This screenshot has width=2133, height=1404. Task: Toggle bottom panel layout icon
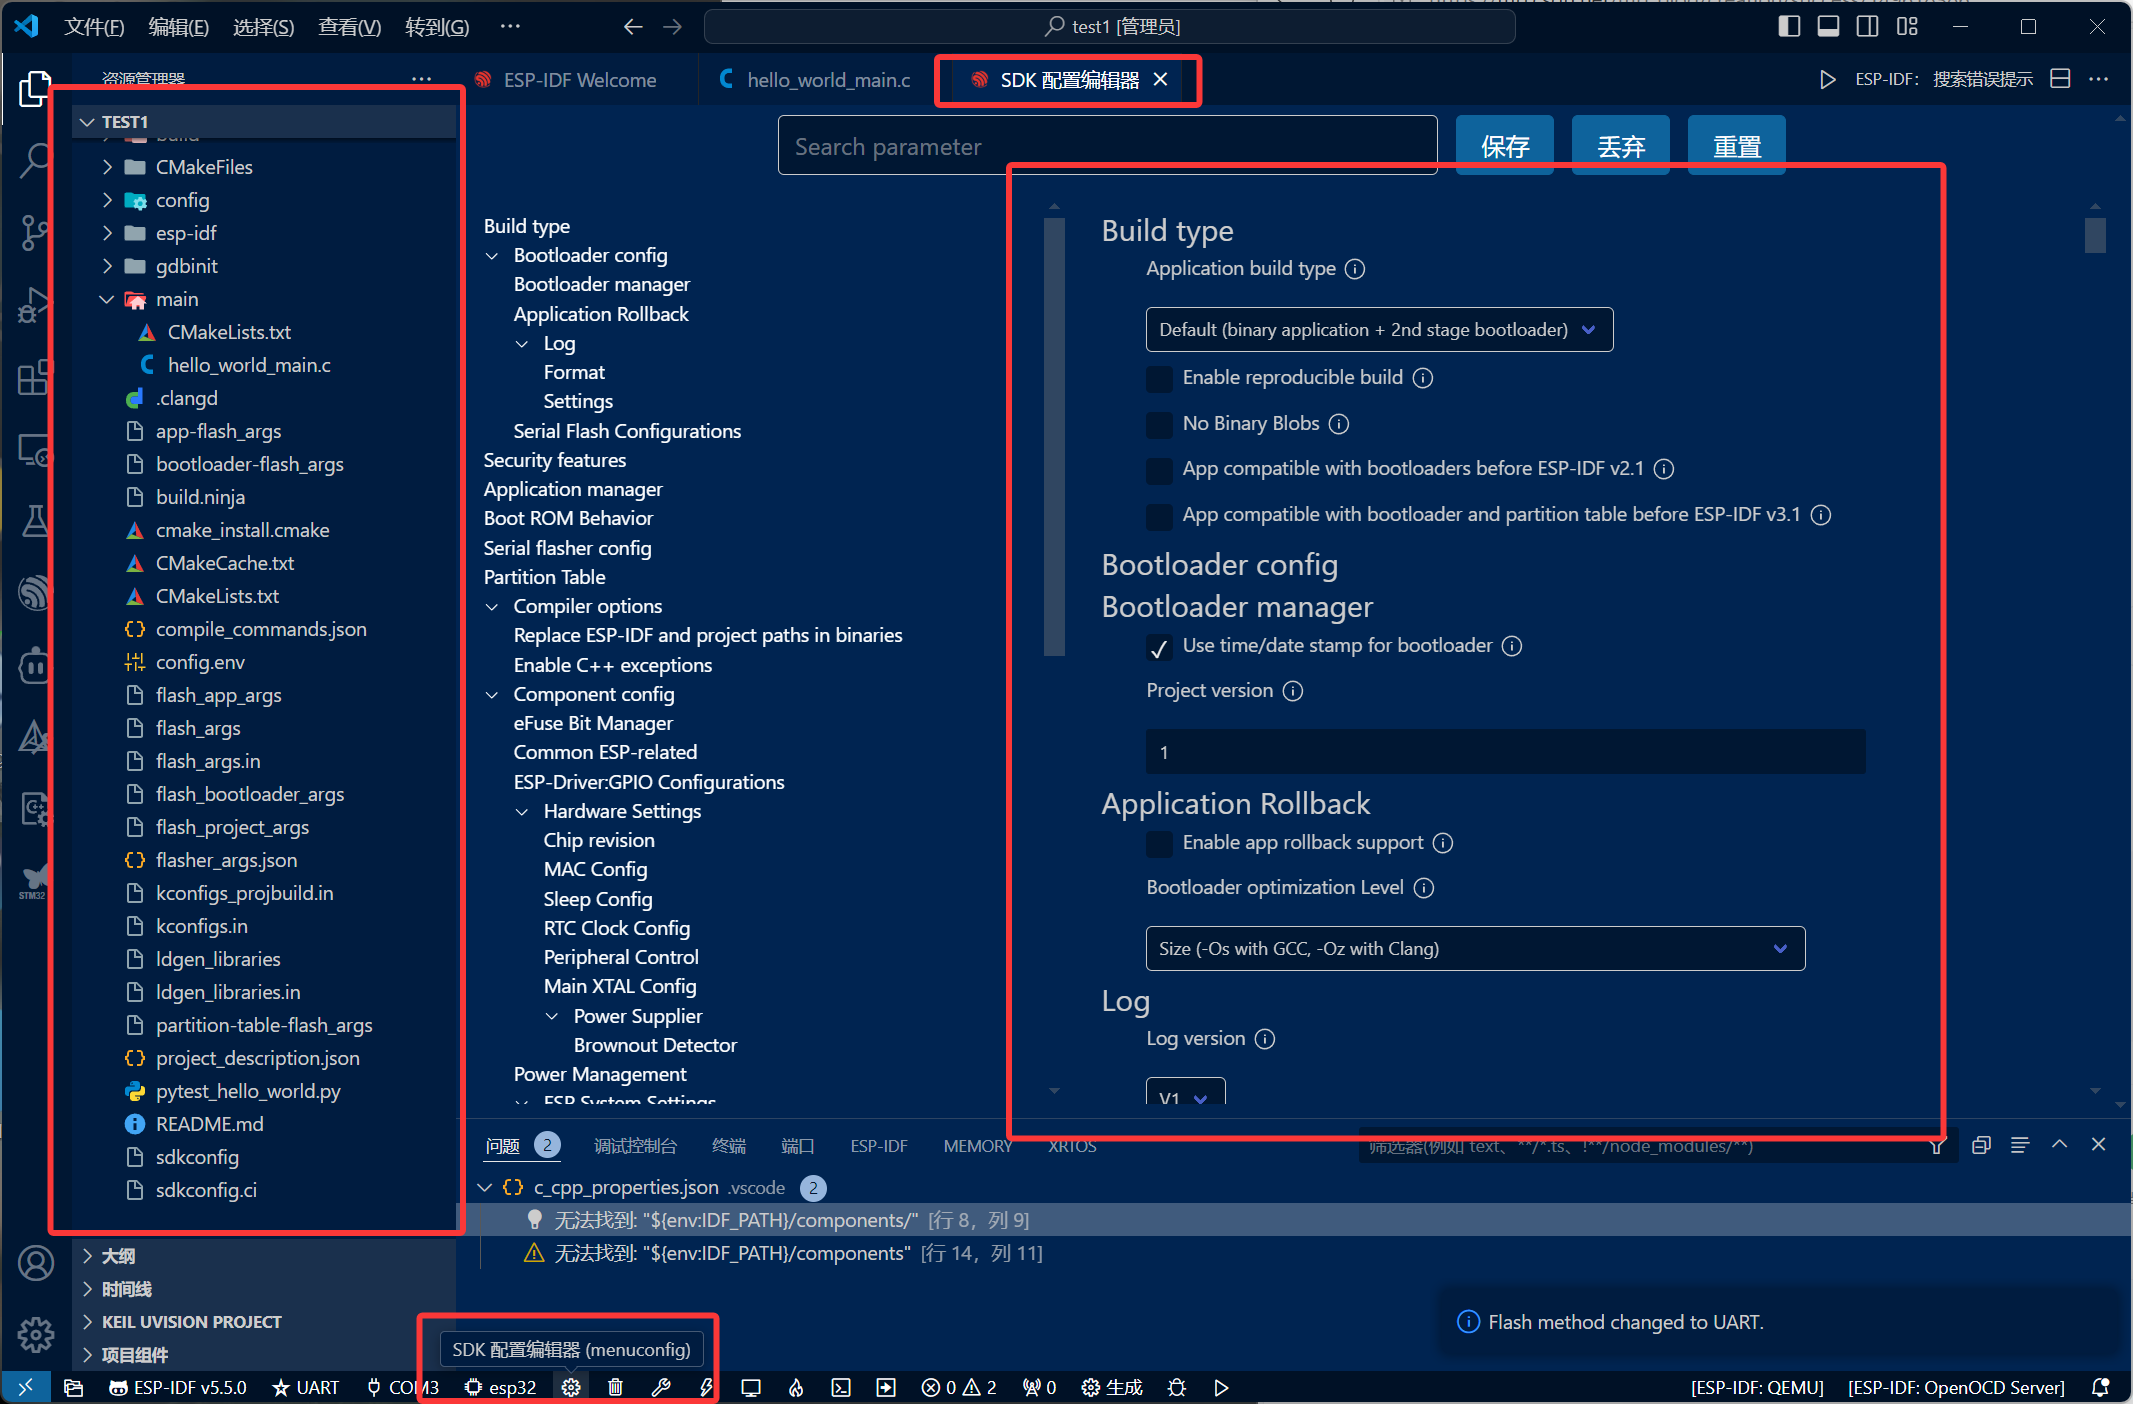[x=1829, y=26]
